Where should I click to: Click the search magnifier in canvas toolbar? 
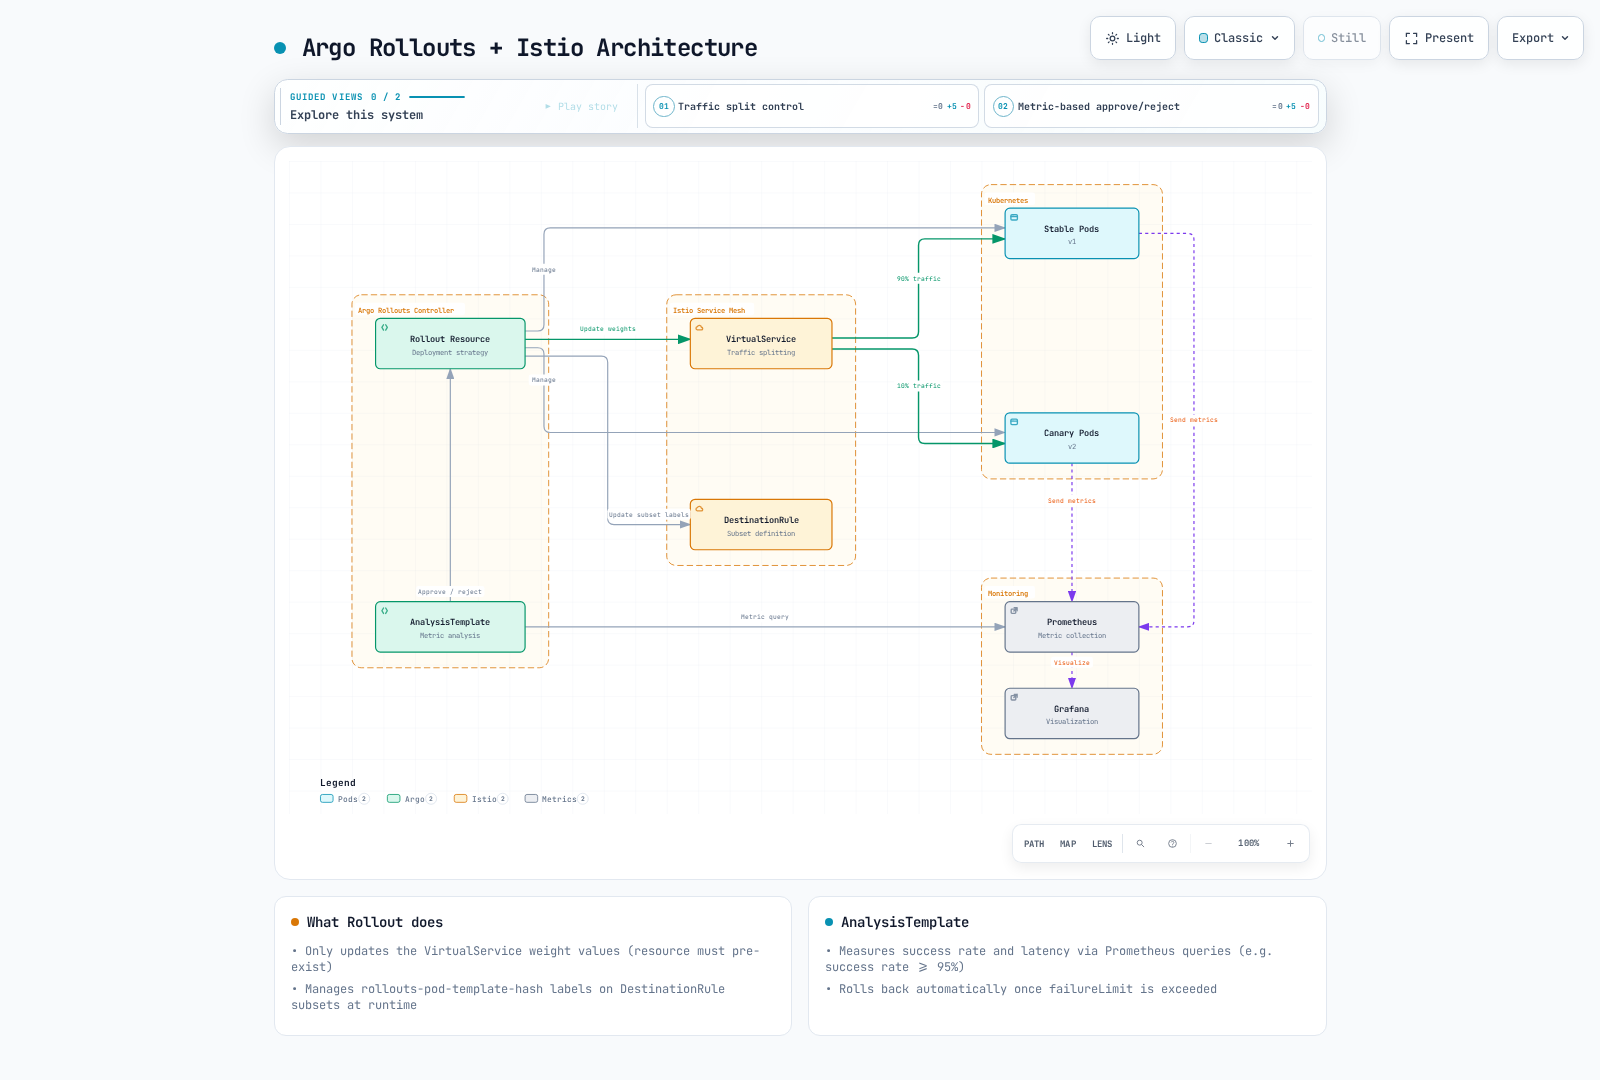point(1140,844)
